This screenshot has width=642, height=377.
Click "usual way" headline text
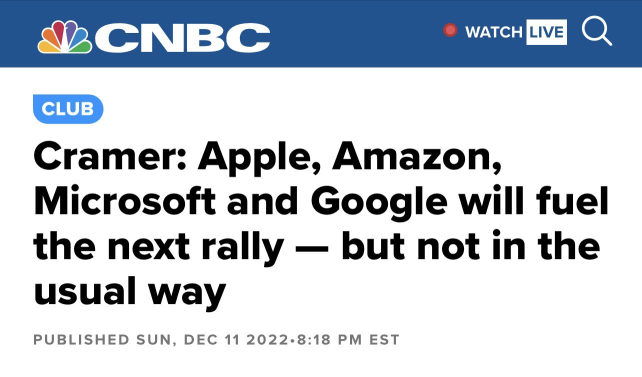pos(129,291)
